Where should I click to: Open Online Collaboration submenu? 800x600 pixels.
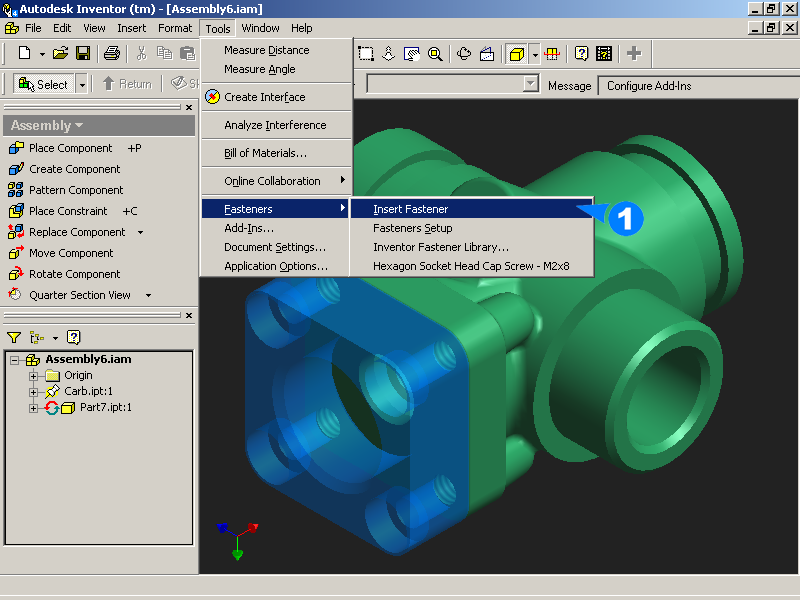tap(276, 181)
